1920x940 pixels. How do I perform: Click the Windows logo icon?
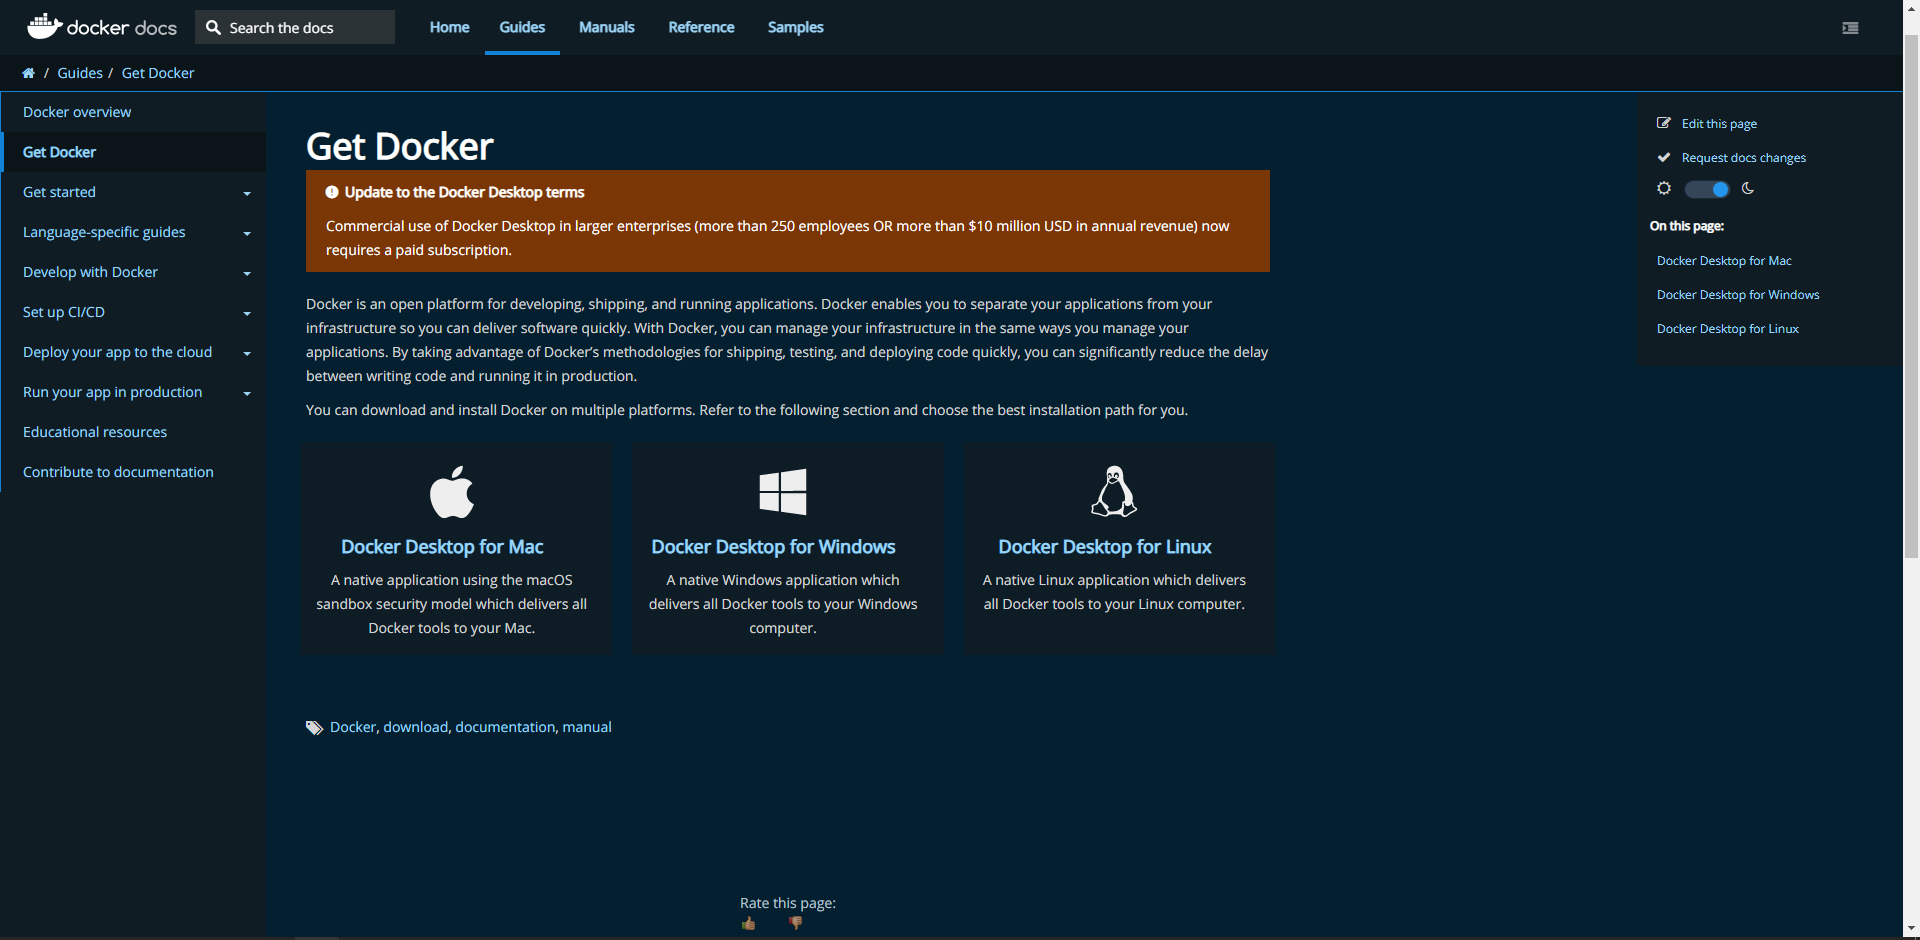(x=783, y=491)
